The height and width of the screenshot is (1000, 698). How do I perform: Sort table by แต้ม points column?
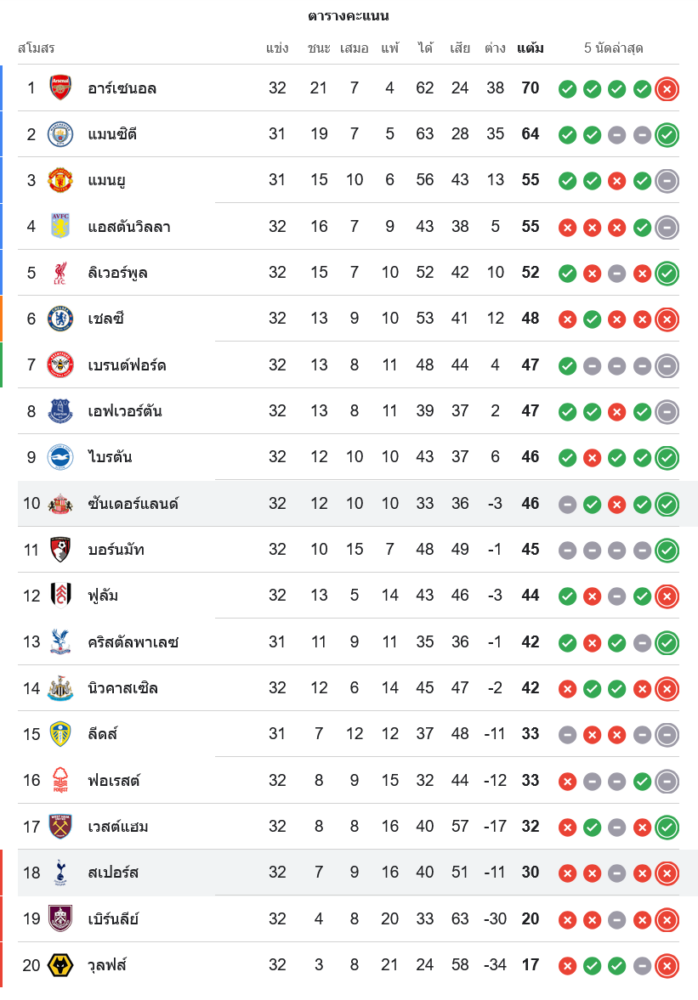530,48
